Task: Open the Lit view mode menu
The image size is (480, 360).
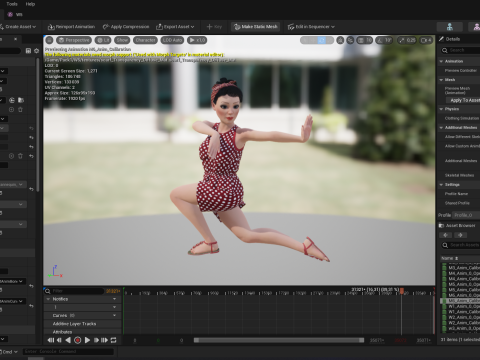Action: (103, 40)
